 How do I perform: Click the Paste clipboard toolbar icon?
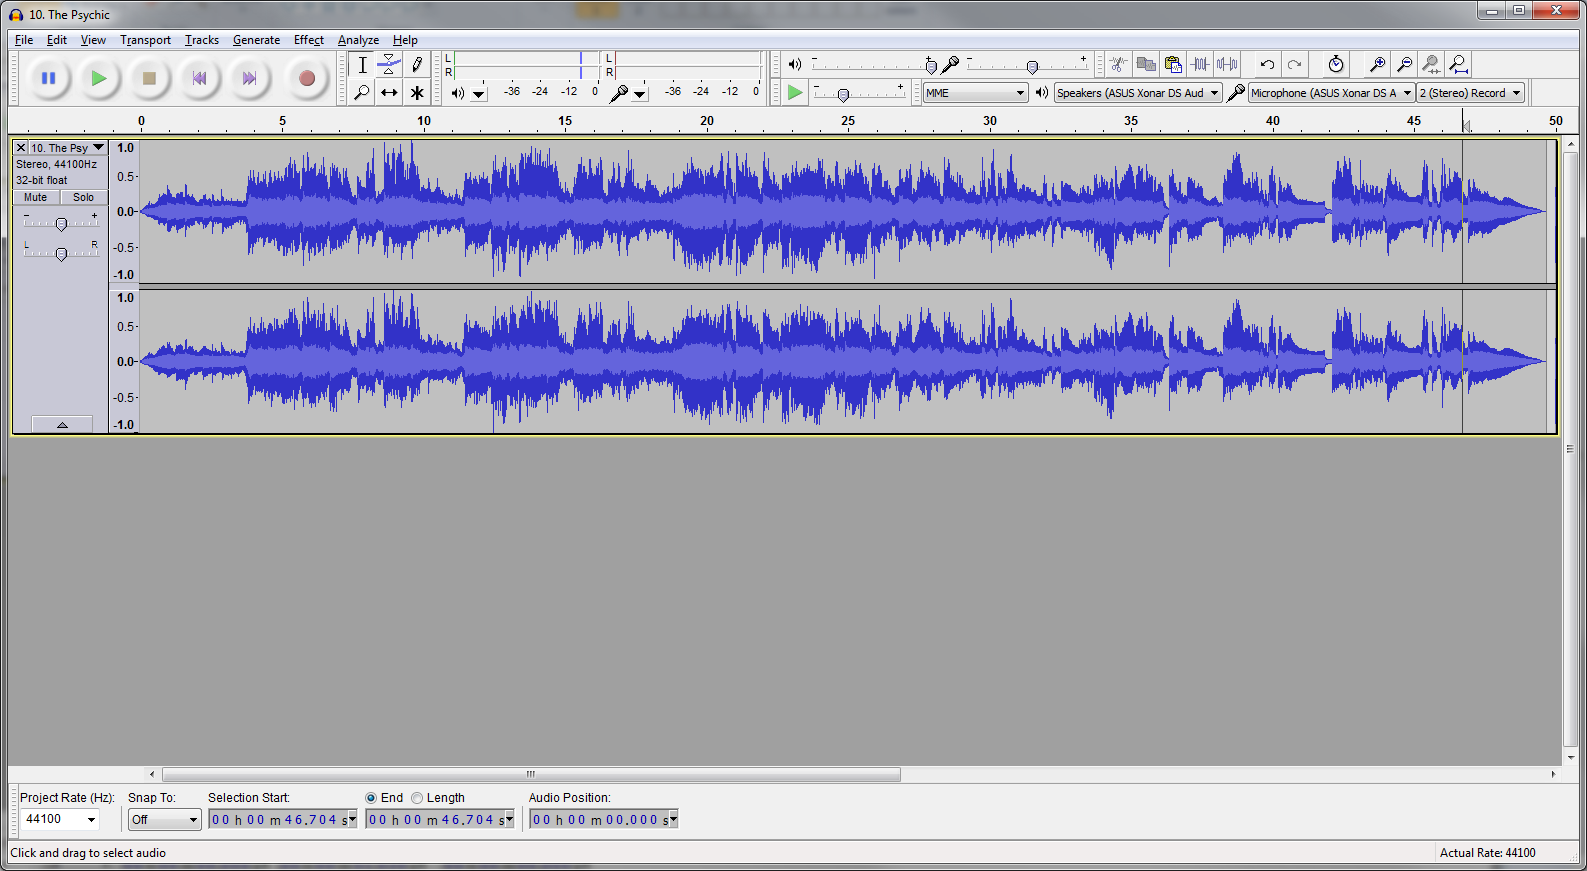[x=1173, y=64]
